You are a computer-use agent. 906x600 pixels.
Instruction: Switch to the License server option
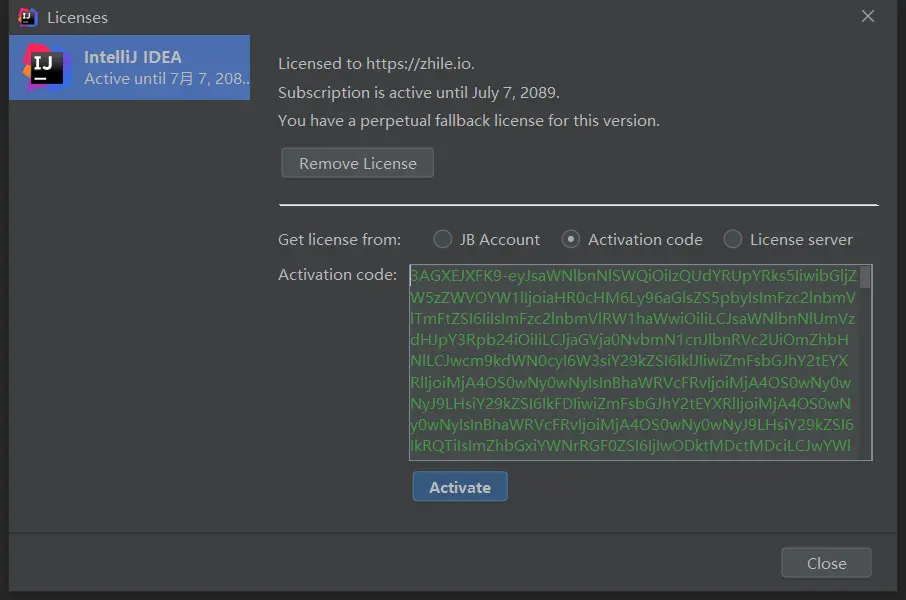733,239
